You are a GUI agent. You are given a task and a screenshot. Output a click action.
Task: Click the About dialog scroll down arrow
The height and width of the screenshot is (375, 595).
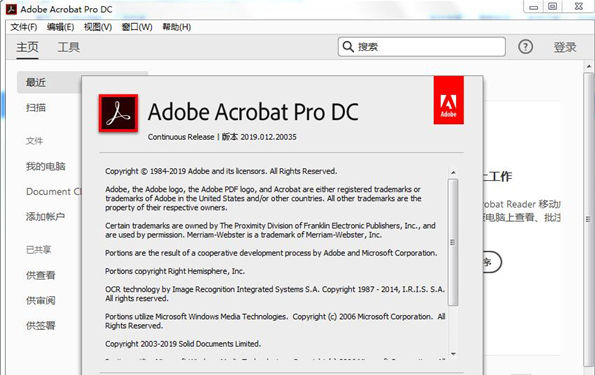point(453,354)
